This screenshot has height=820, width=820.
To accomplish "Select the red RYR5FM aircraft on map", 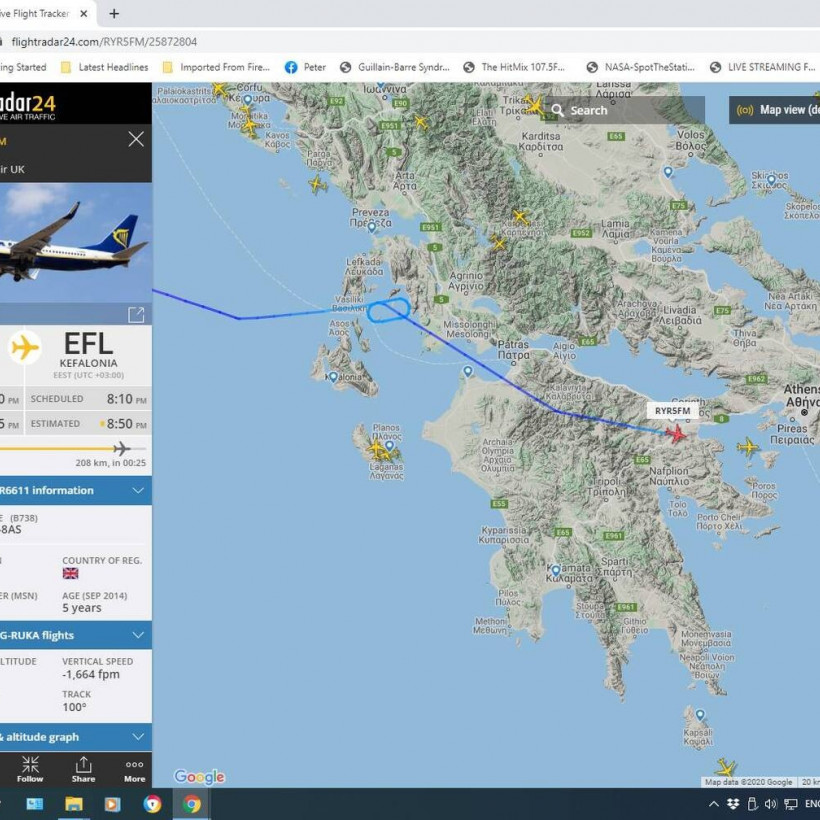I will pos(676,434).
